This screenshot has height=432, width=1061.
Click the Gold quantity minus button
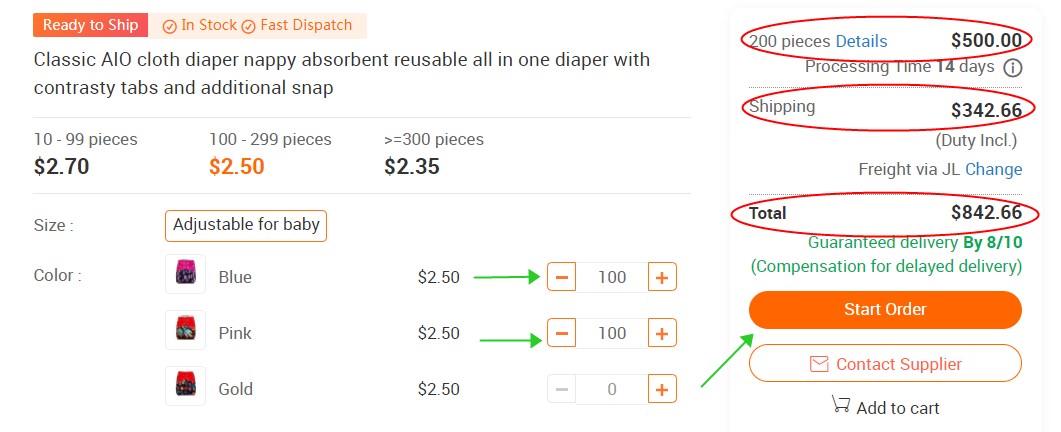[562, 389]
